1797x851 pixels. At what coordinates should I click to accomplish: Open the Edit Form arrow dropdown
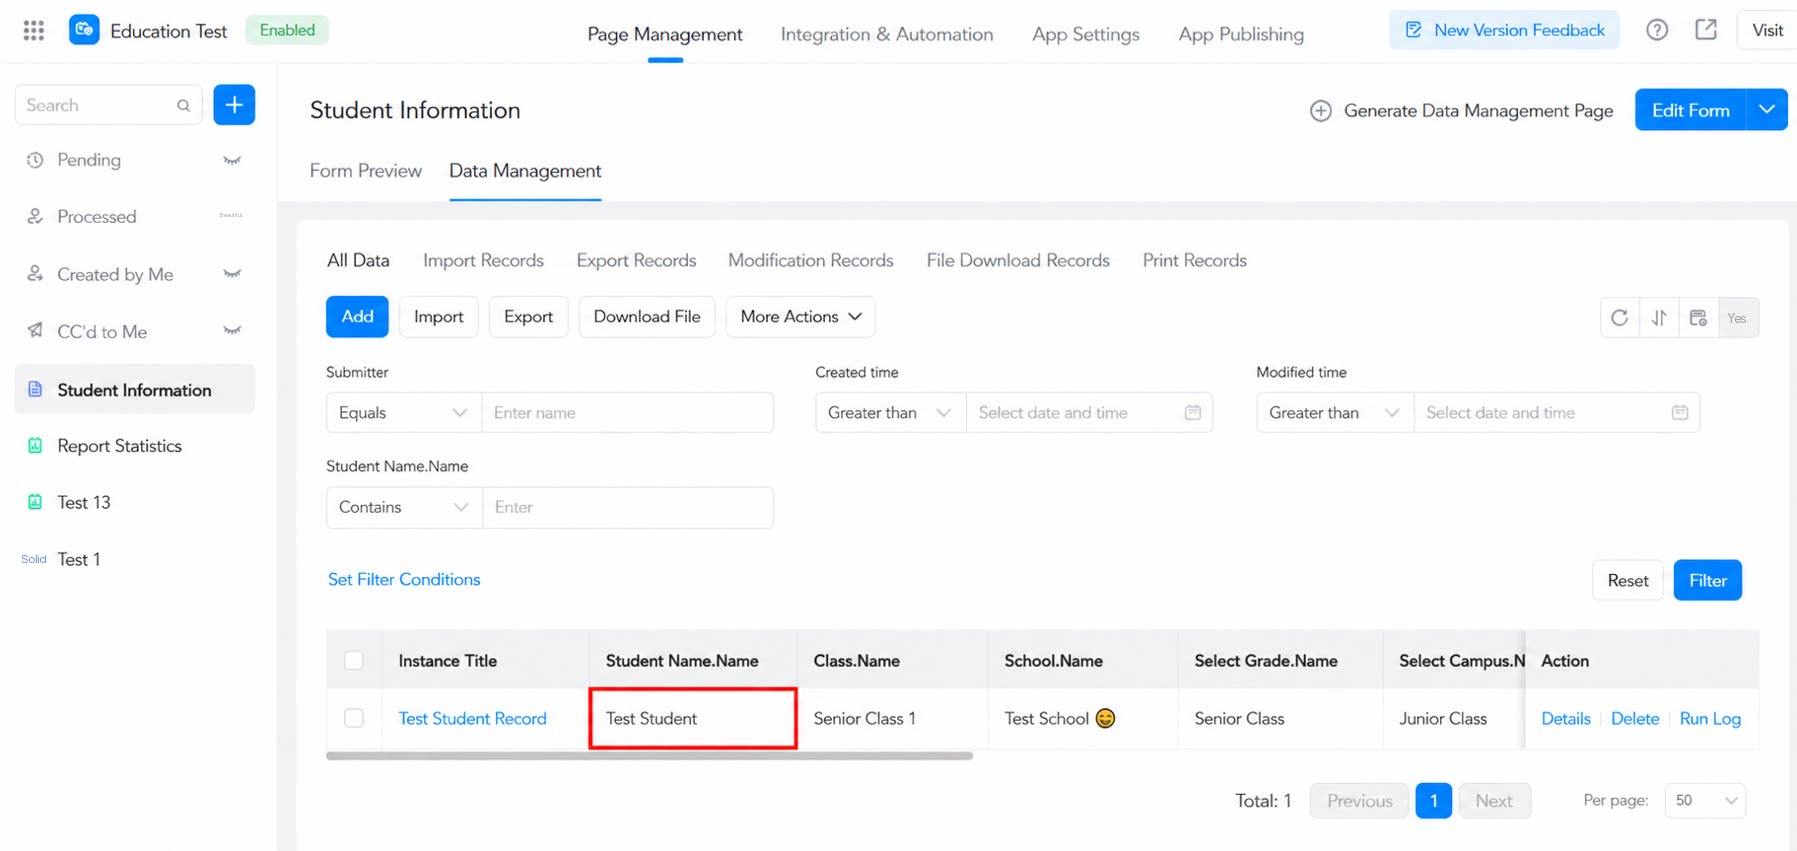(1767, 110)
